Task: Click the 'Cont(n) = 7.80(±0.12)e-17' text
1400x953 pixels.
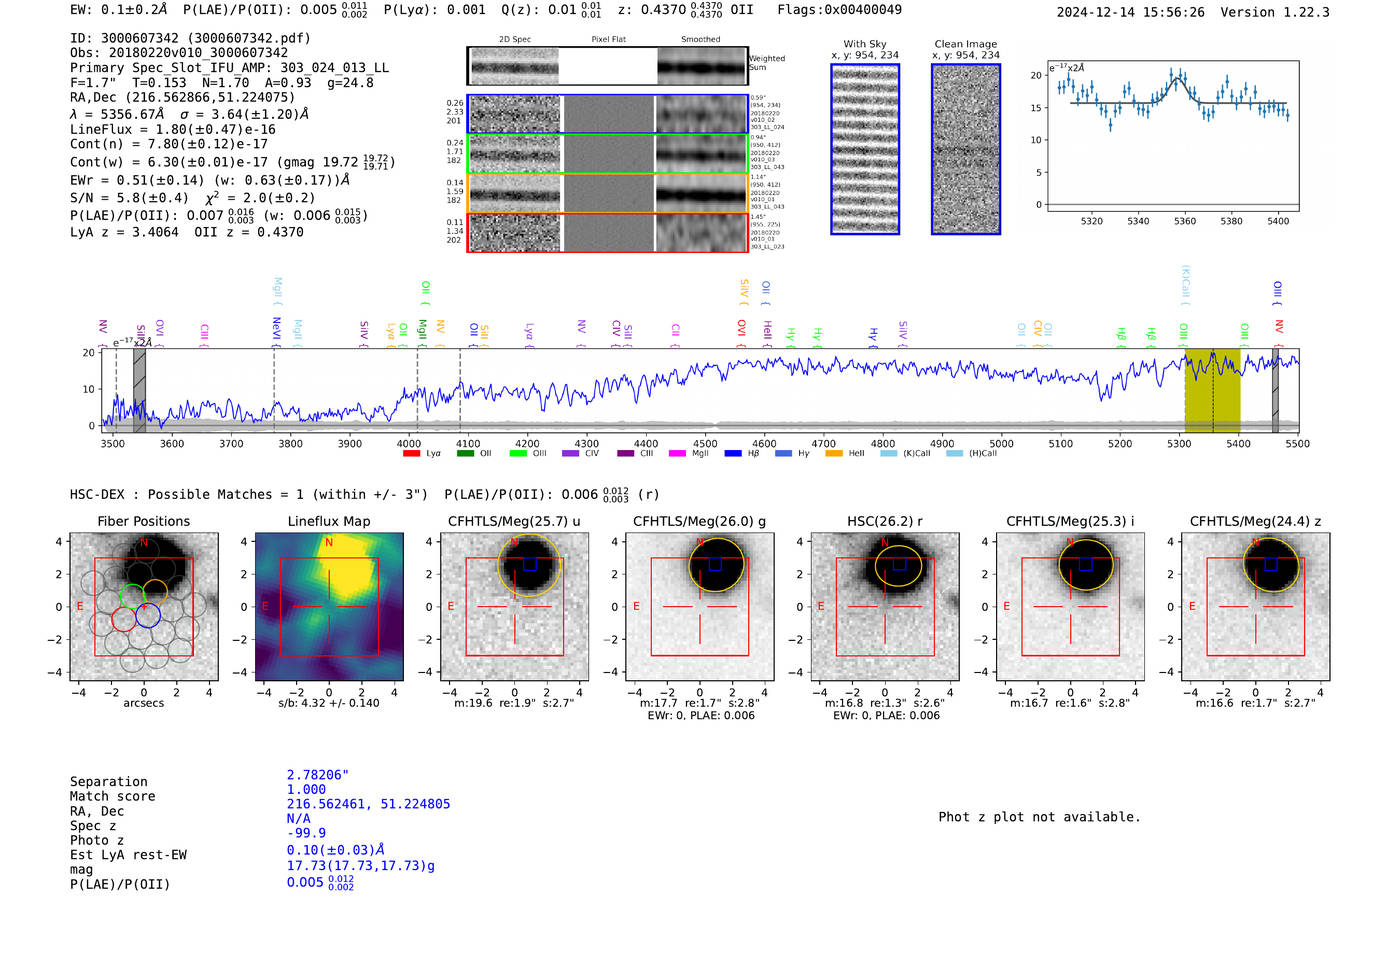Action: tap(169, 144)
